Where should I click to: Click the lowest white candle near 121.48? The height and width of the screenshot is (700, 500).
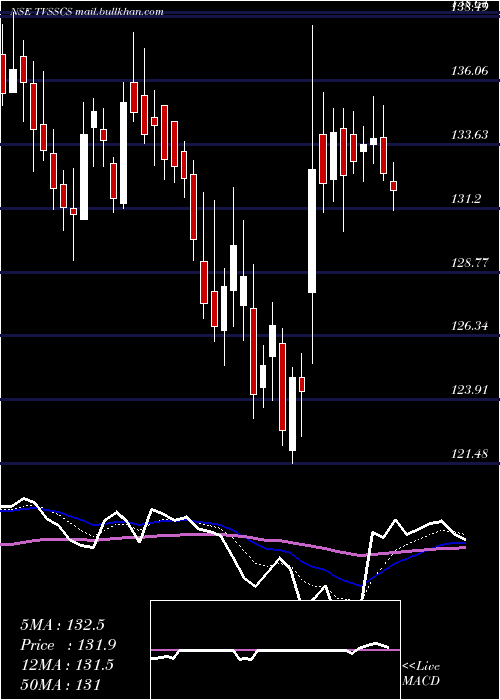click(292, 413)
